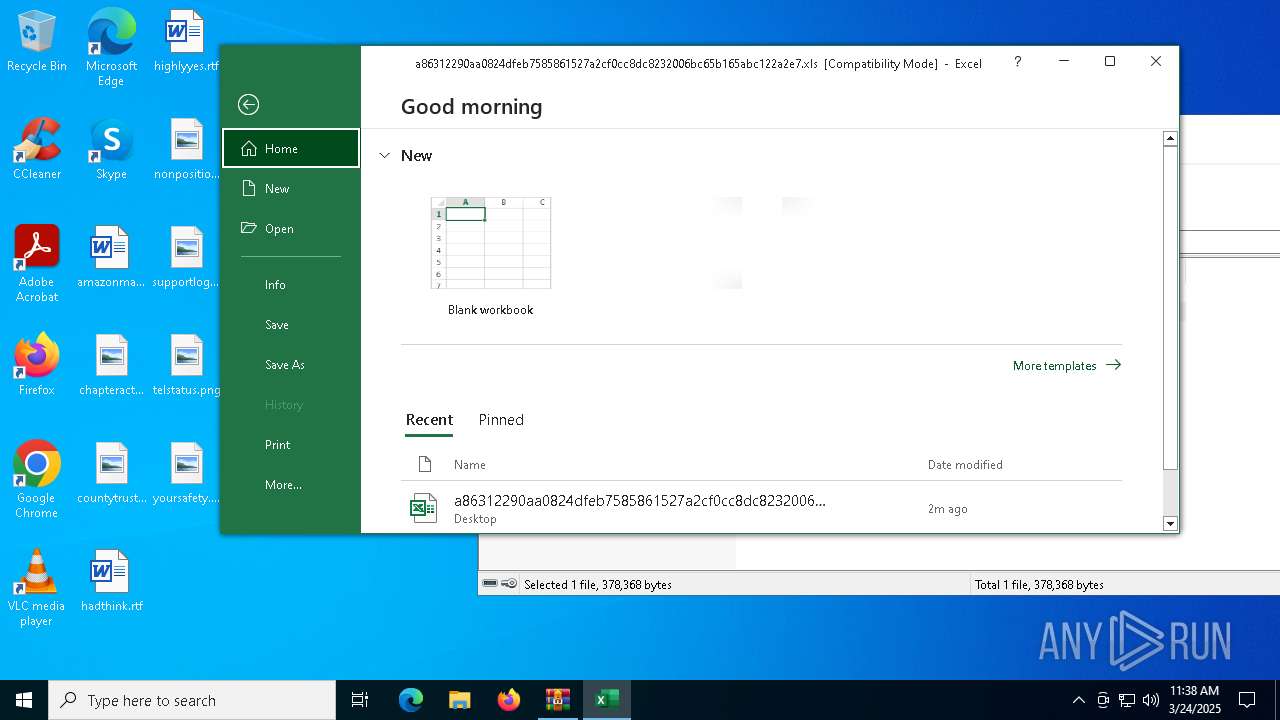Image resolution: width=1280 pixels, height=720 pixels.
Task: Click Save in the sidebar
Action: pyautogui.click(x=291, y=325)
